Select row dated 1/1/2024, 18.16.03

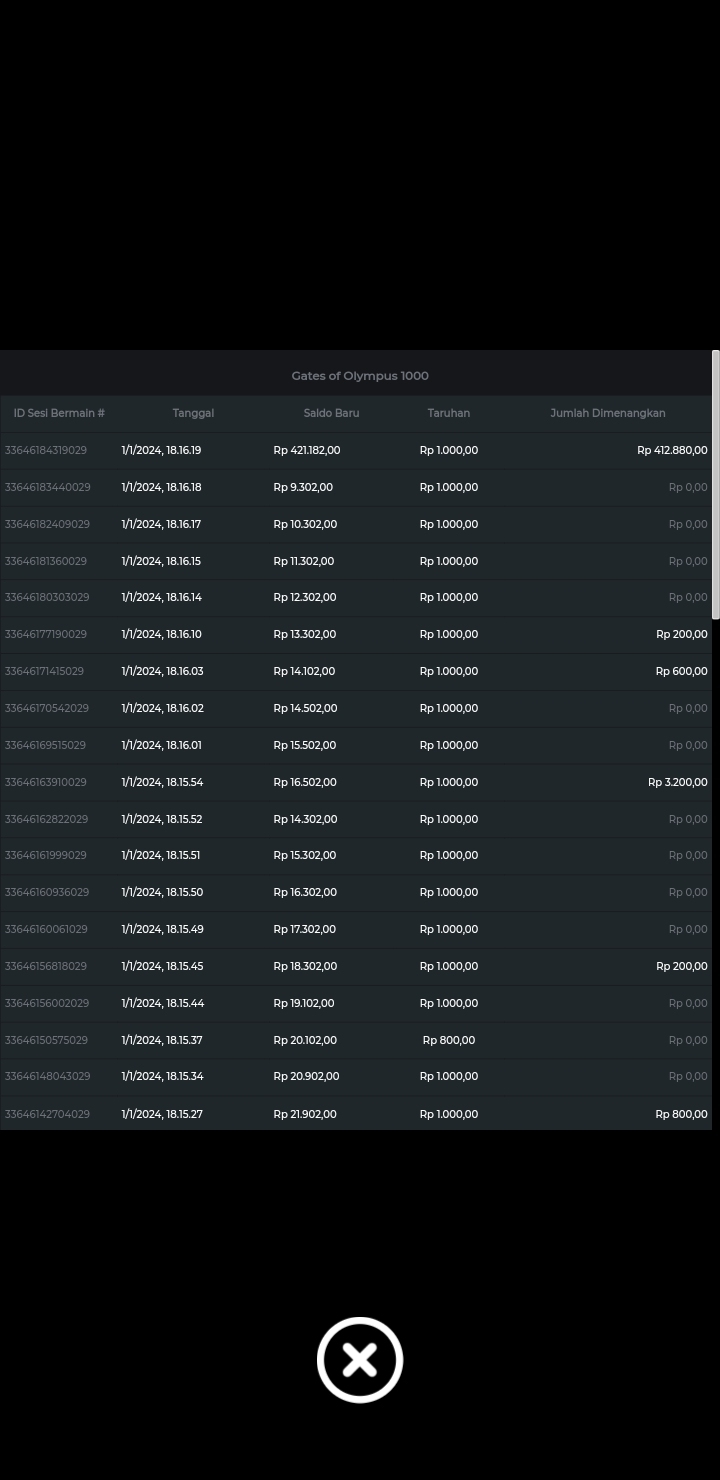162,671
